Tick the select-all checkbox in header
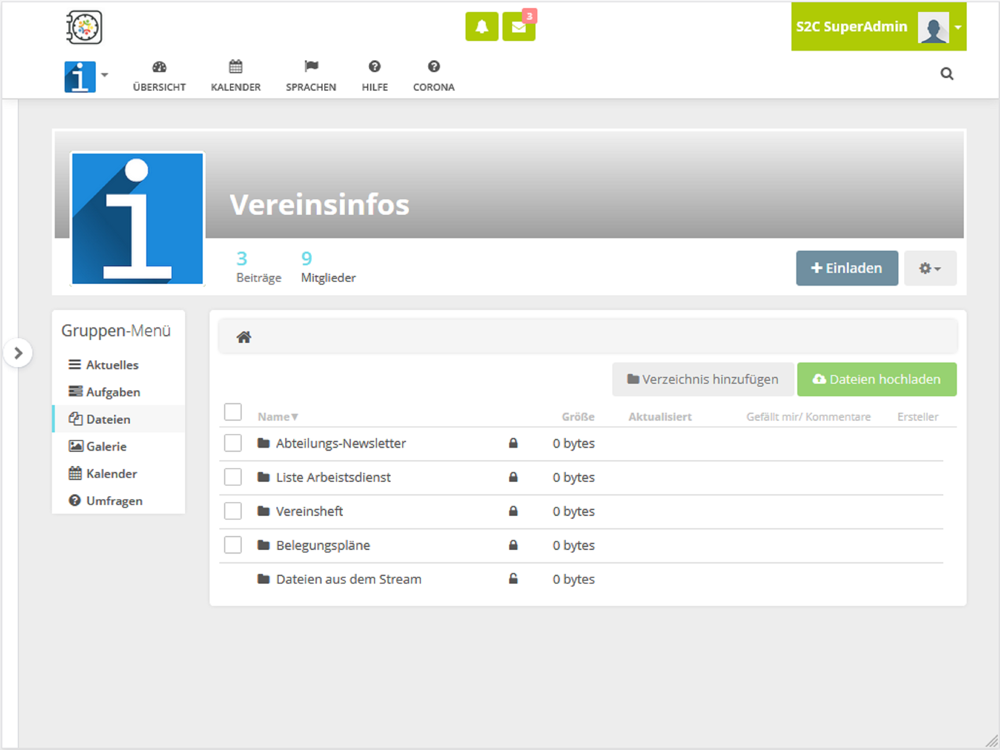The width and height of the screenshot is (1000, 750). 233,412
